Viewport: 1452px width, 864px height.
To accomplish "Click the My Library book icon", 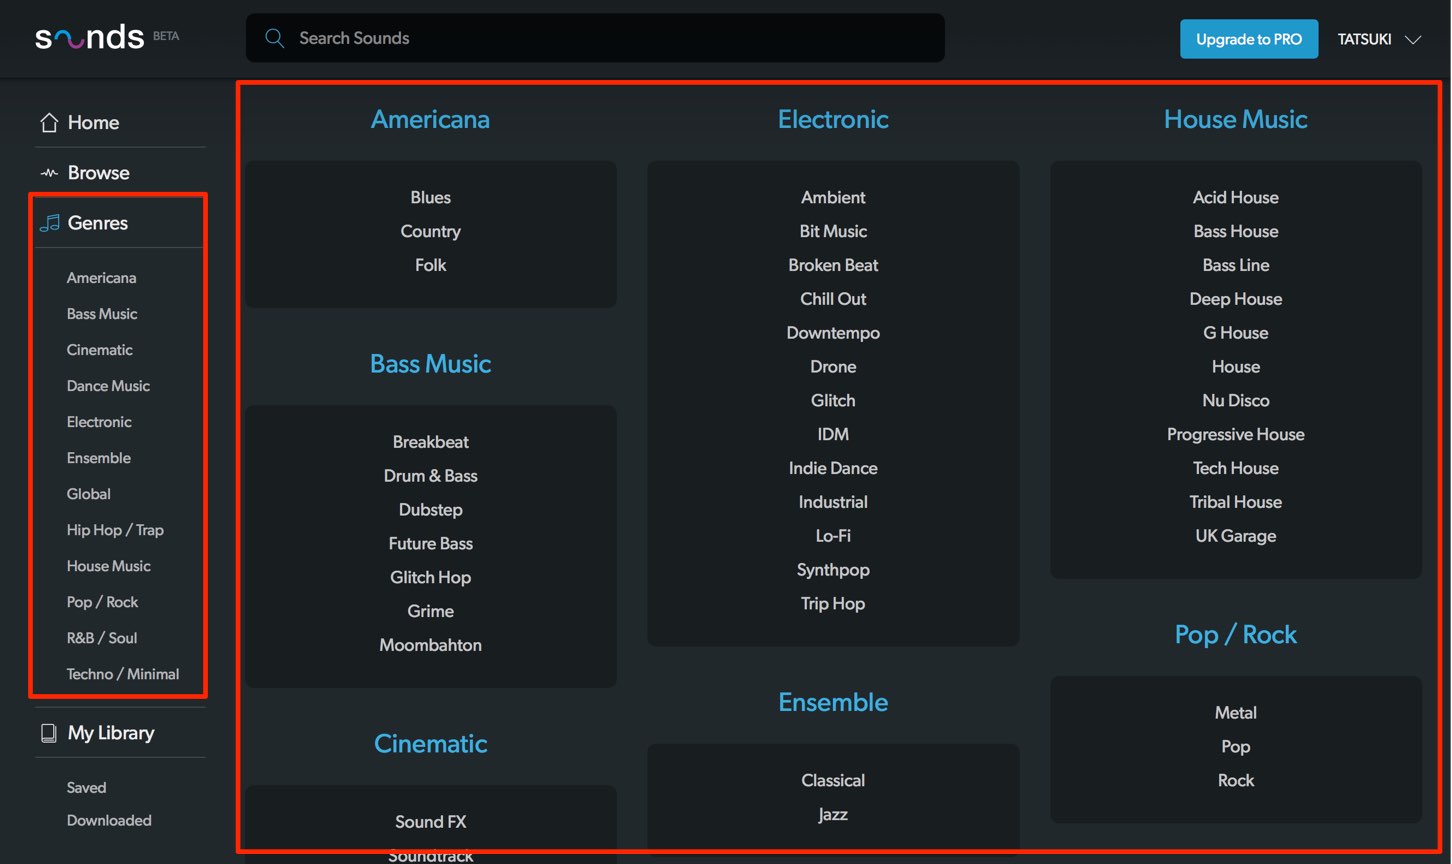I will (x=48, y=733).
